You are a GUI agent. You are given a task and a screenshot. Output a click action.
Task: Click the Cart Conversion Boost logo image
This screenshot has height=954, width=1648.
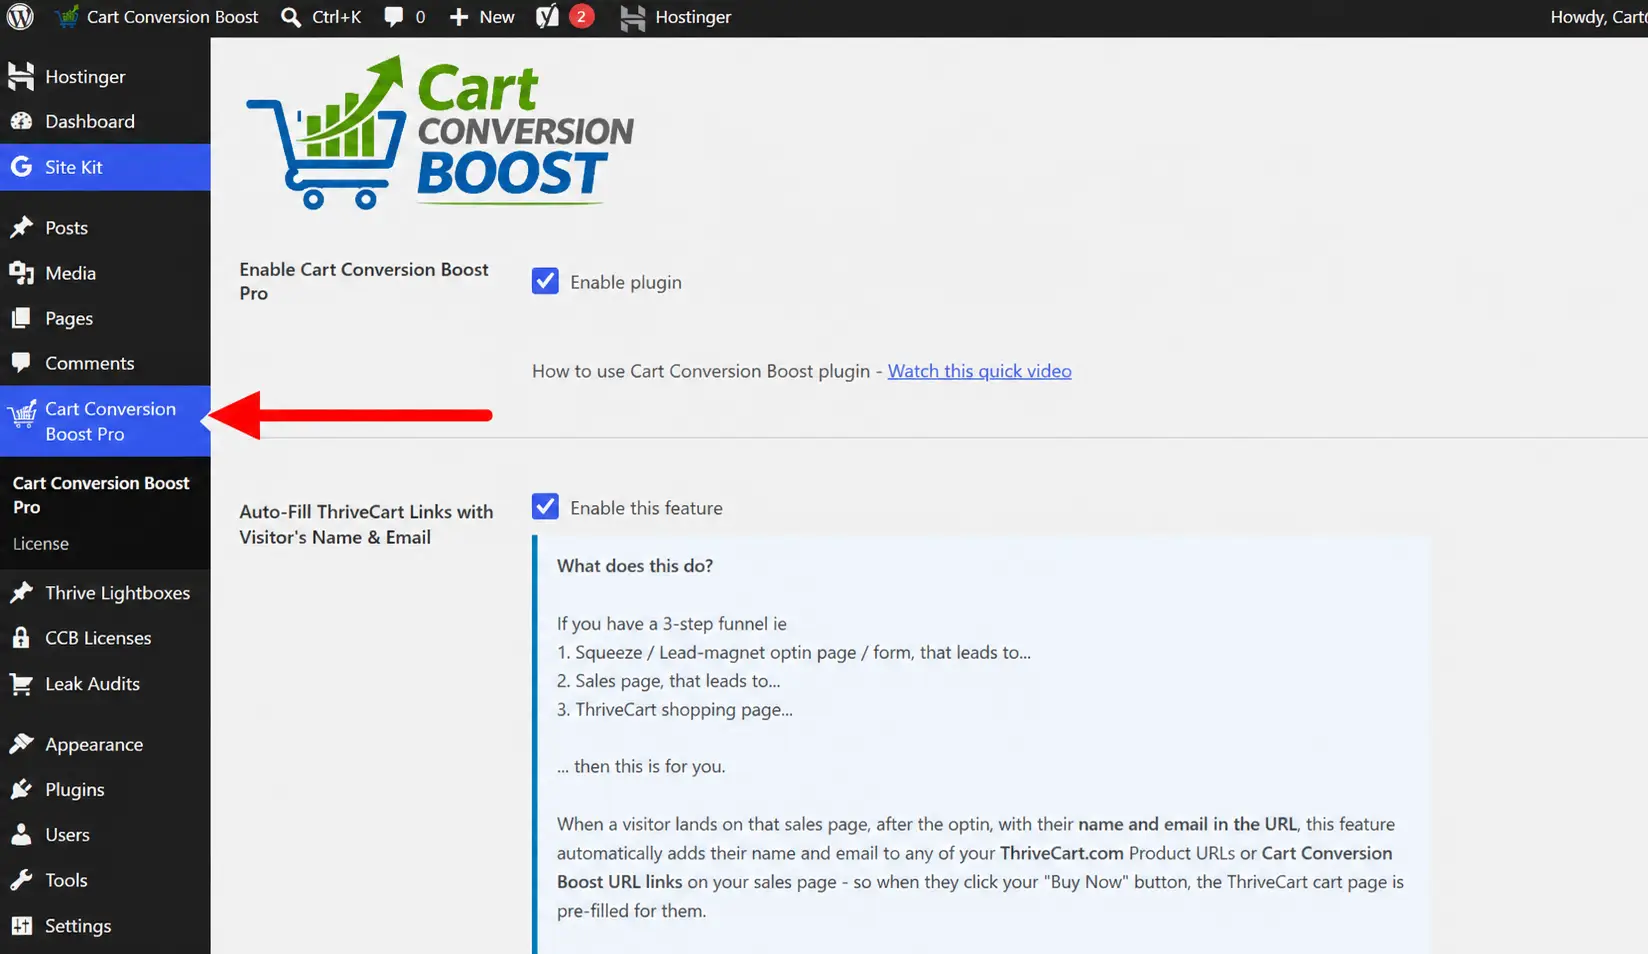coord(439,132)
